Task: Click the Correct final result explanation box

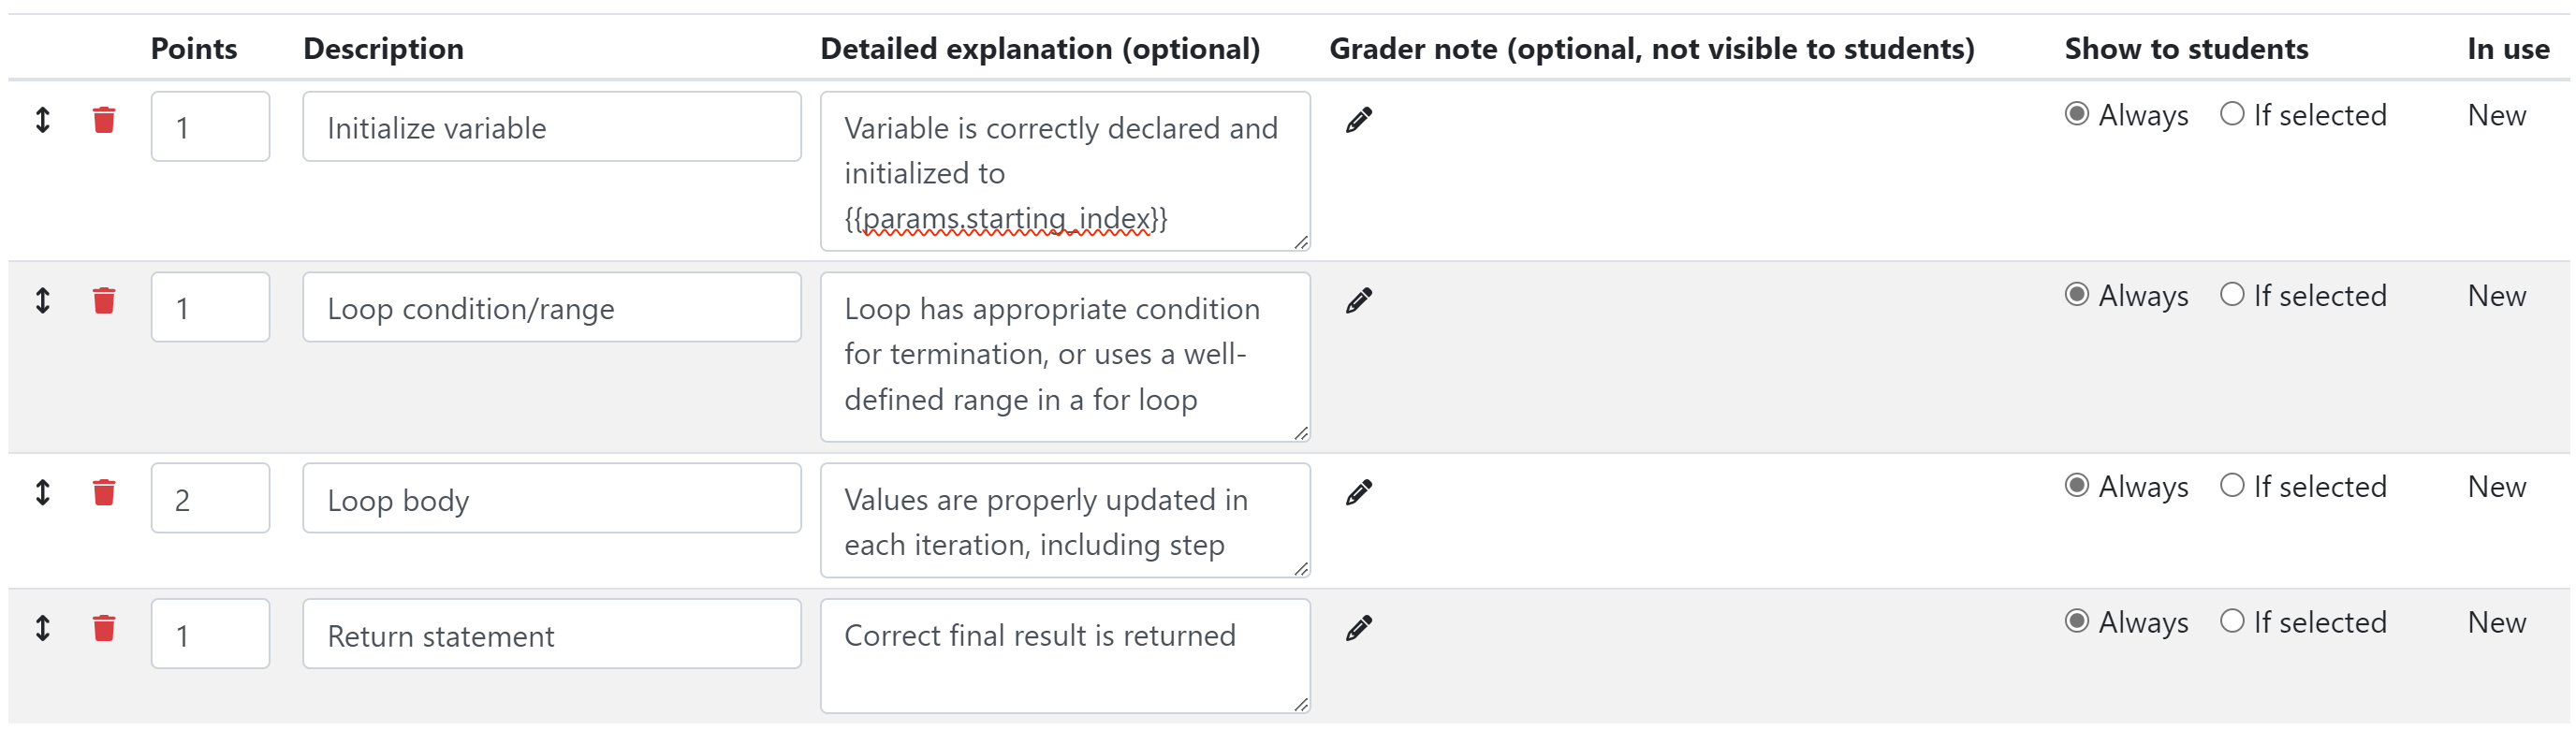Action: [1065, 656]
